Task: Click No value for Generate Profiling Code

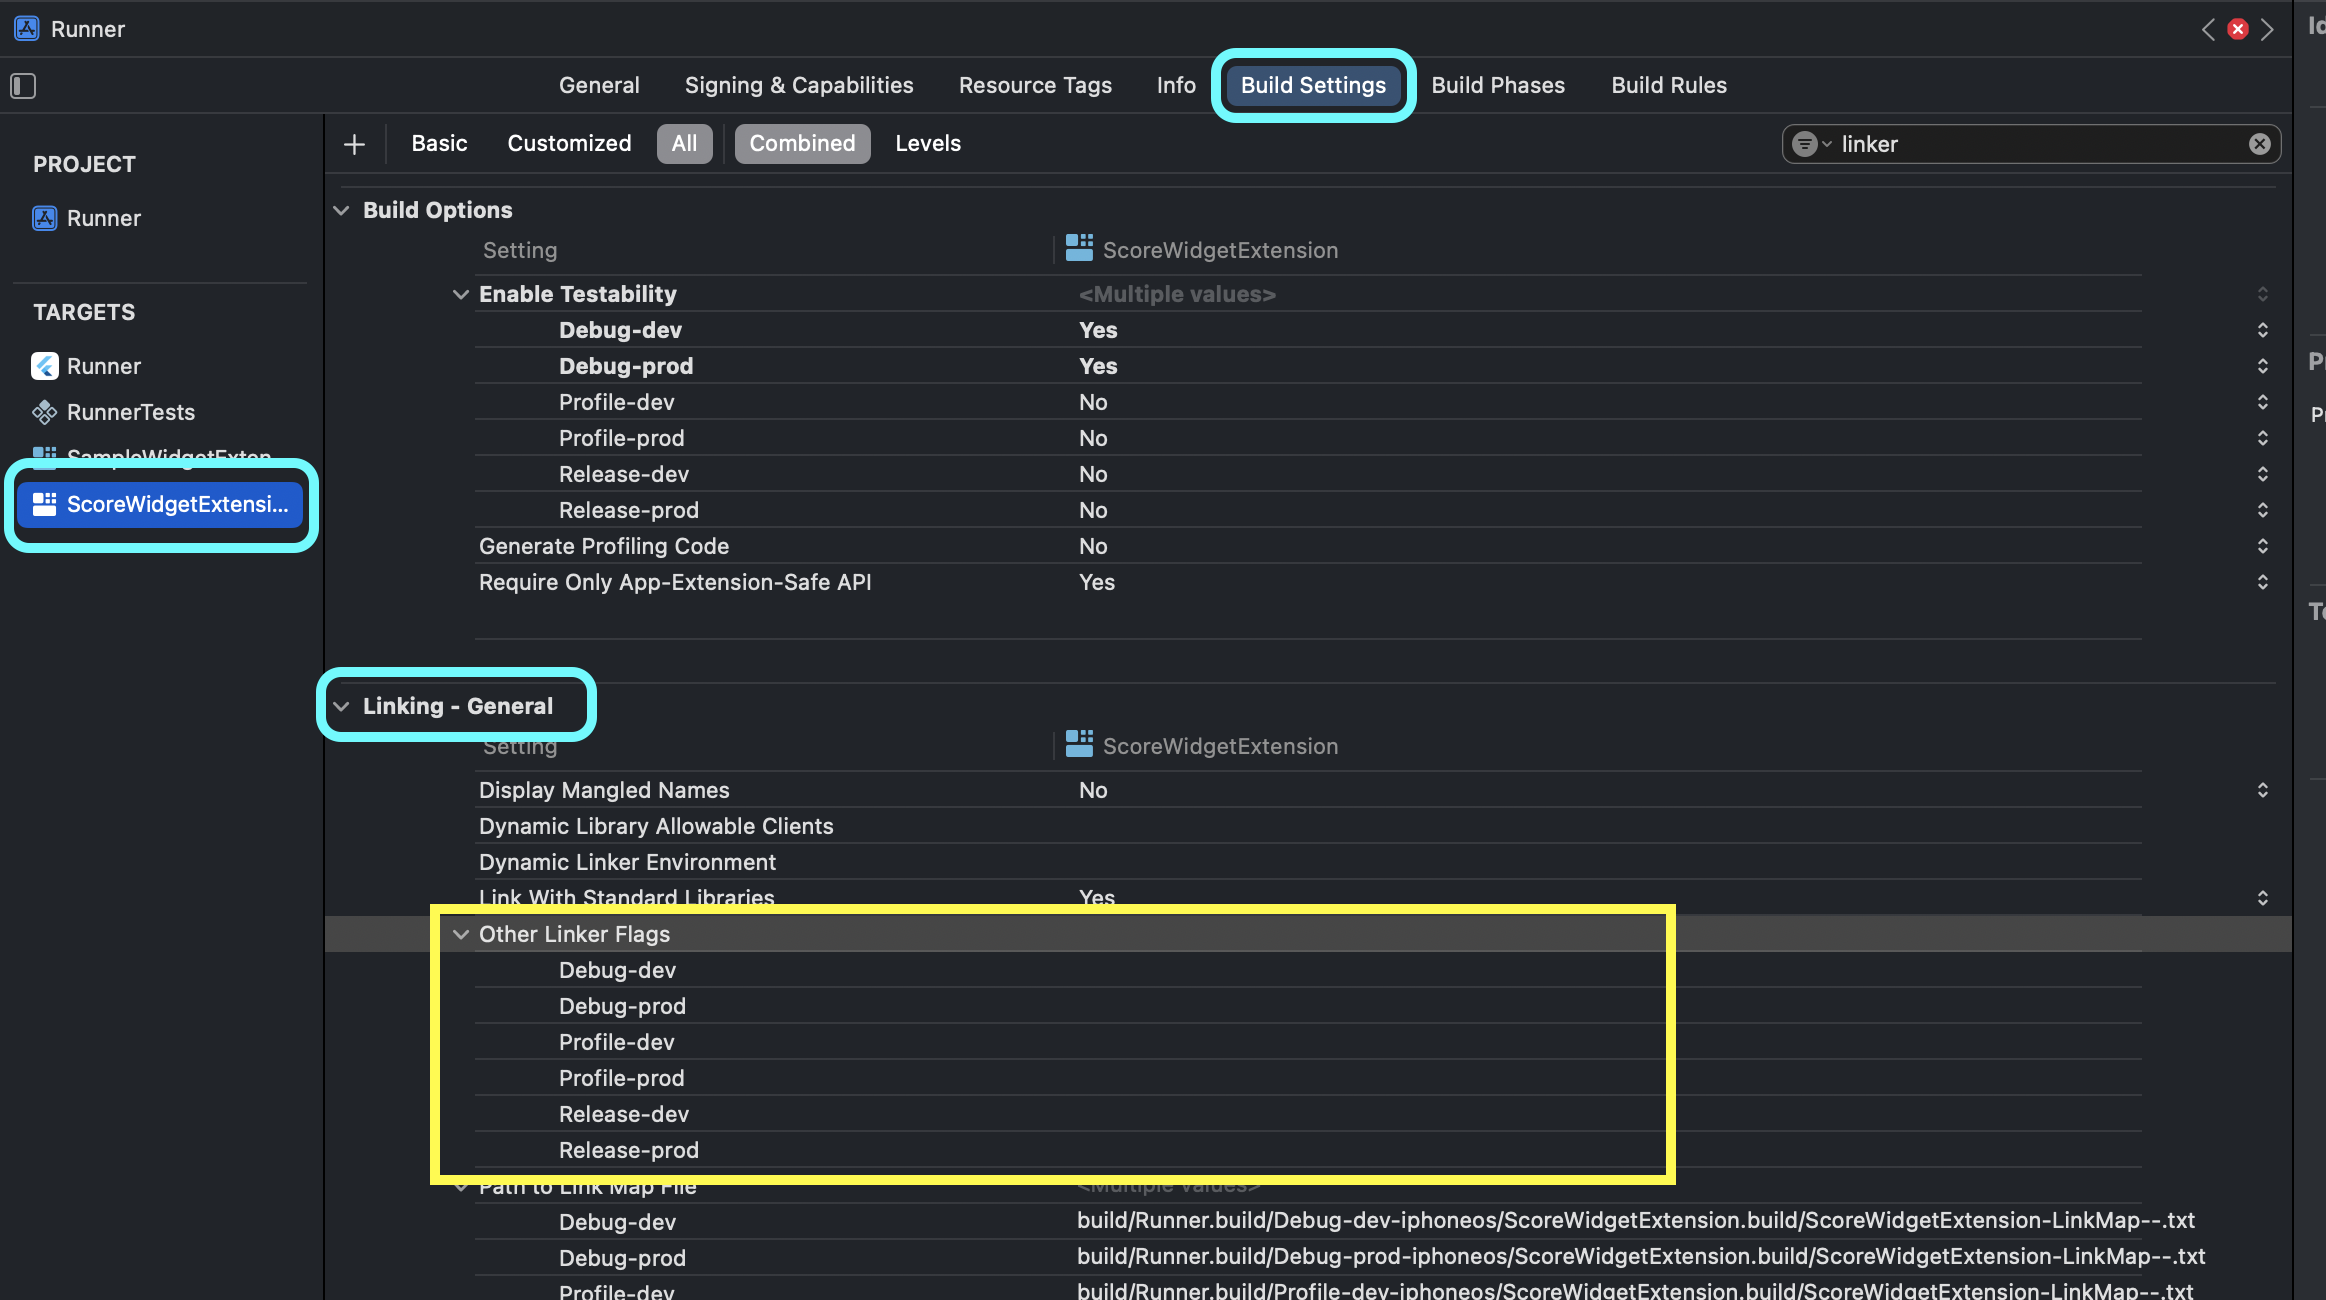Action: 1093,546
